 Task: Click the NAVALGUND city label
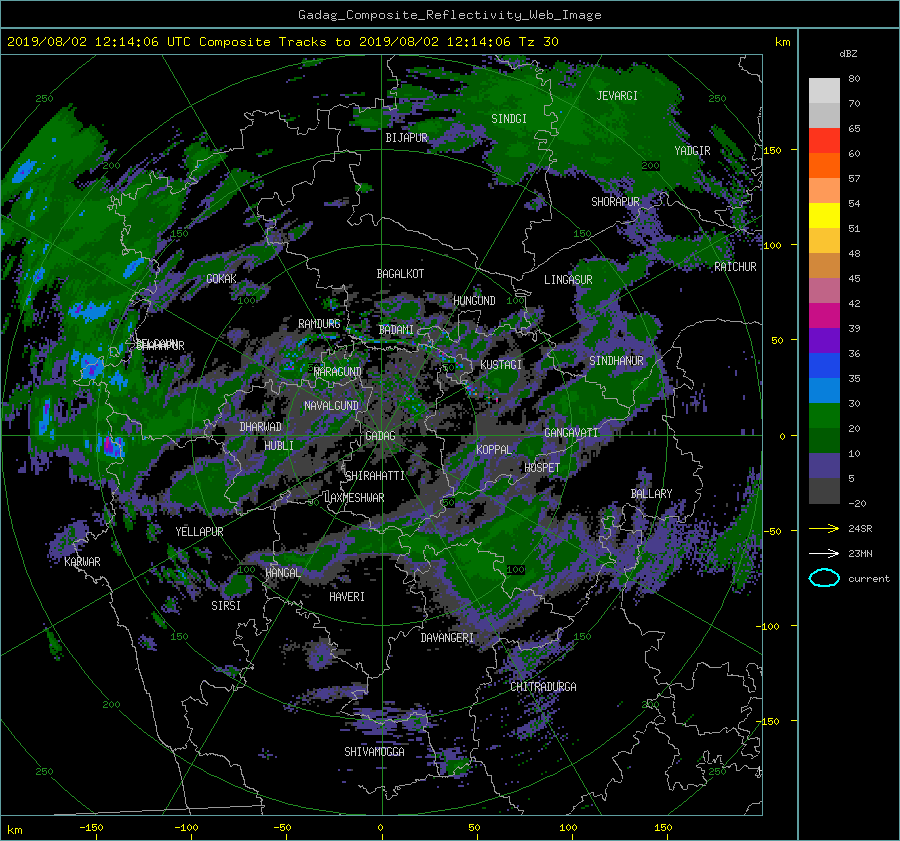tap(331, 406)
